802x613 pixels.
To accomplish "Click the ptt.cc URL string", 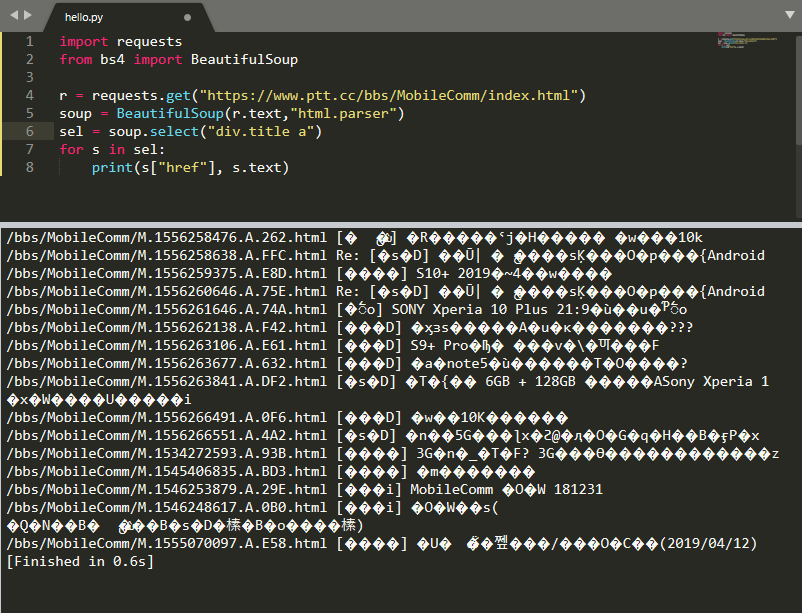I will point(388,96).
